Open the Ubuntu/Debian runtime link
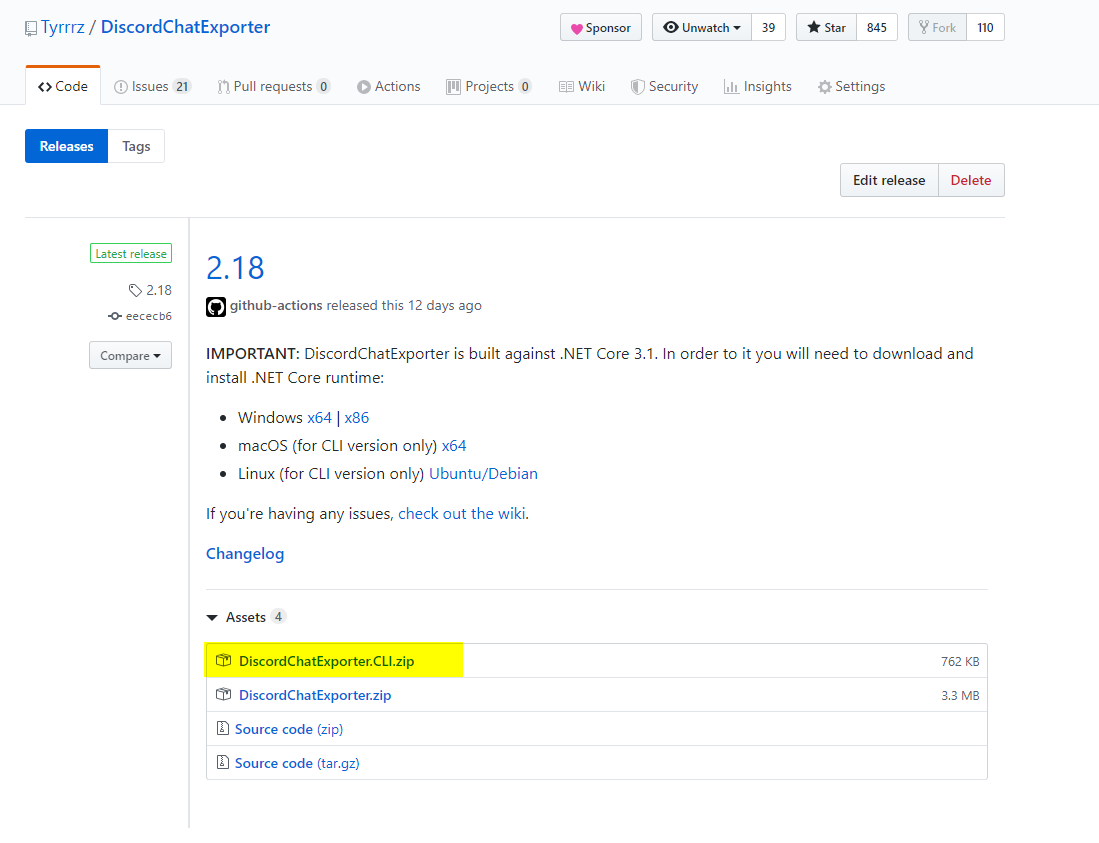 coord(484,474)
